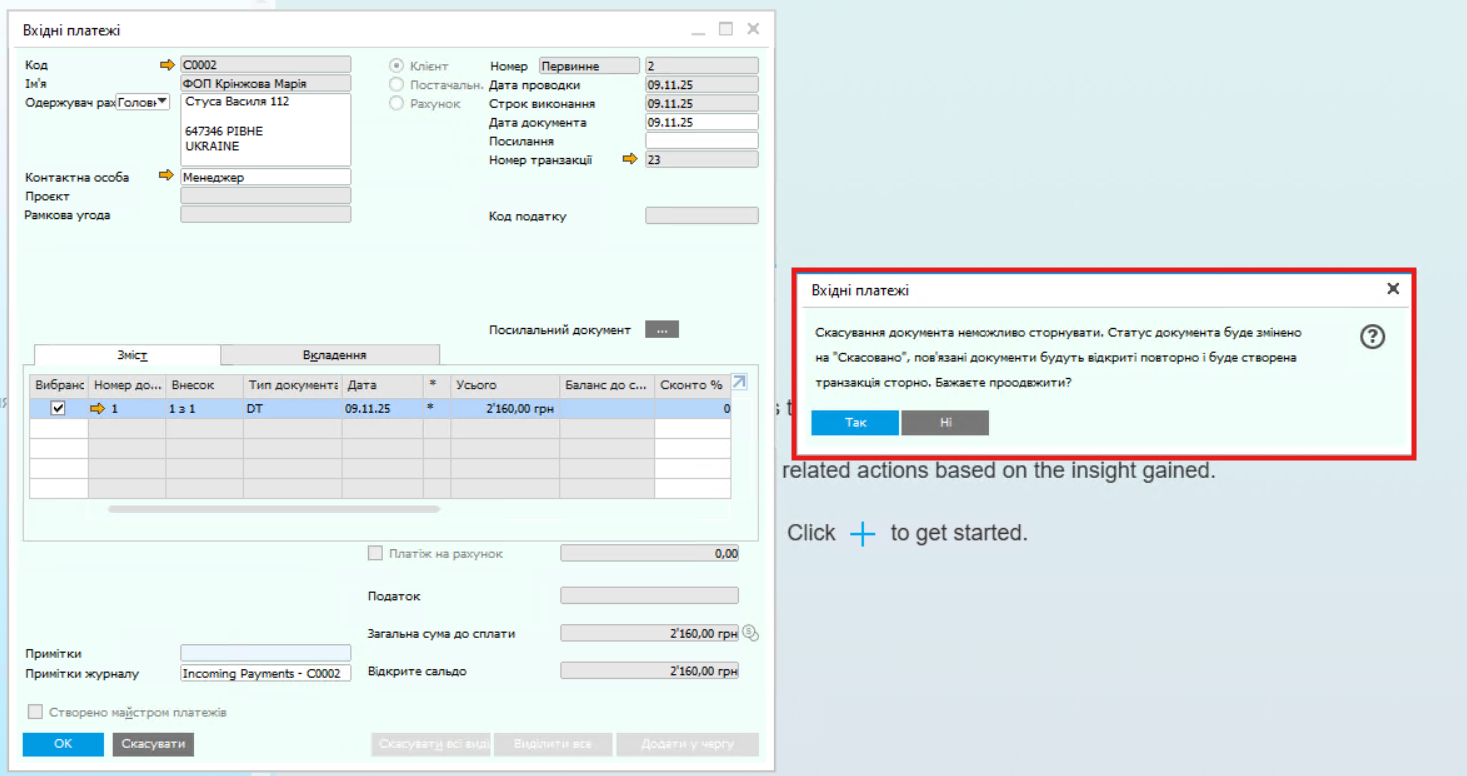Click the Ні button in dialog
The width and height of the screenshot is (1467, 776).
click(x=945, y=423)
